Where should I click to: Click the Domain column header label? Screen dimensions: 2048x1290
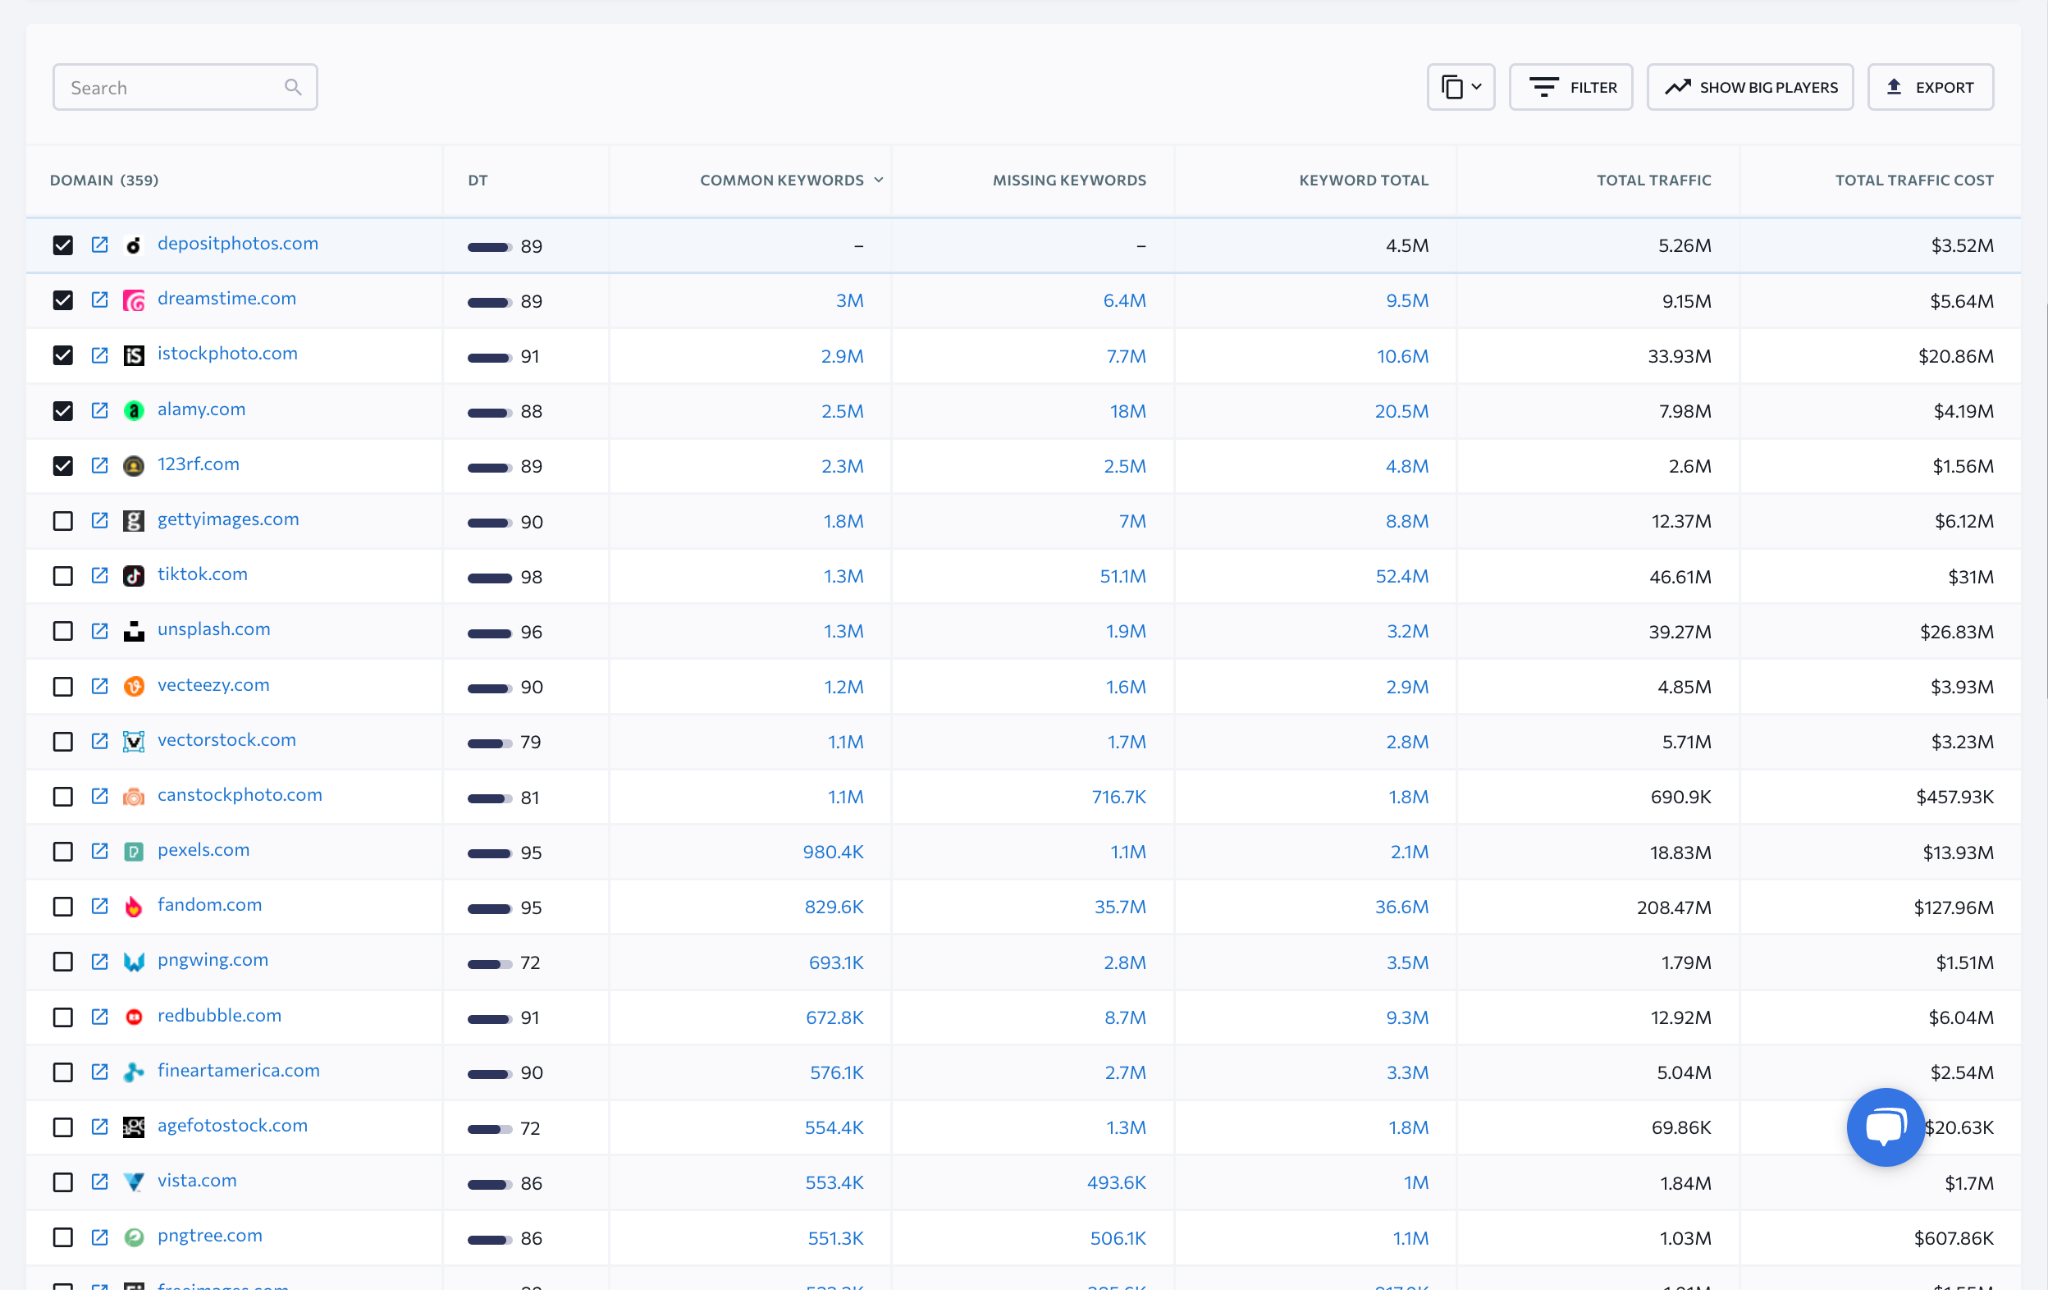pos(106,178)
